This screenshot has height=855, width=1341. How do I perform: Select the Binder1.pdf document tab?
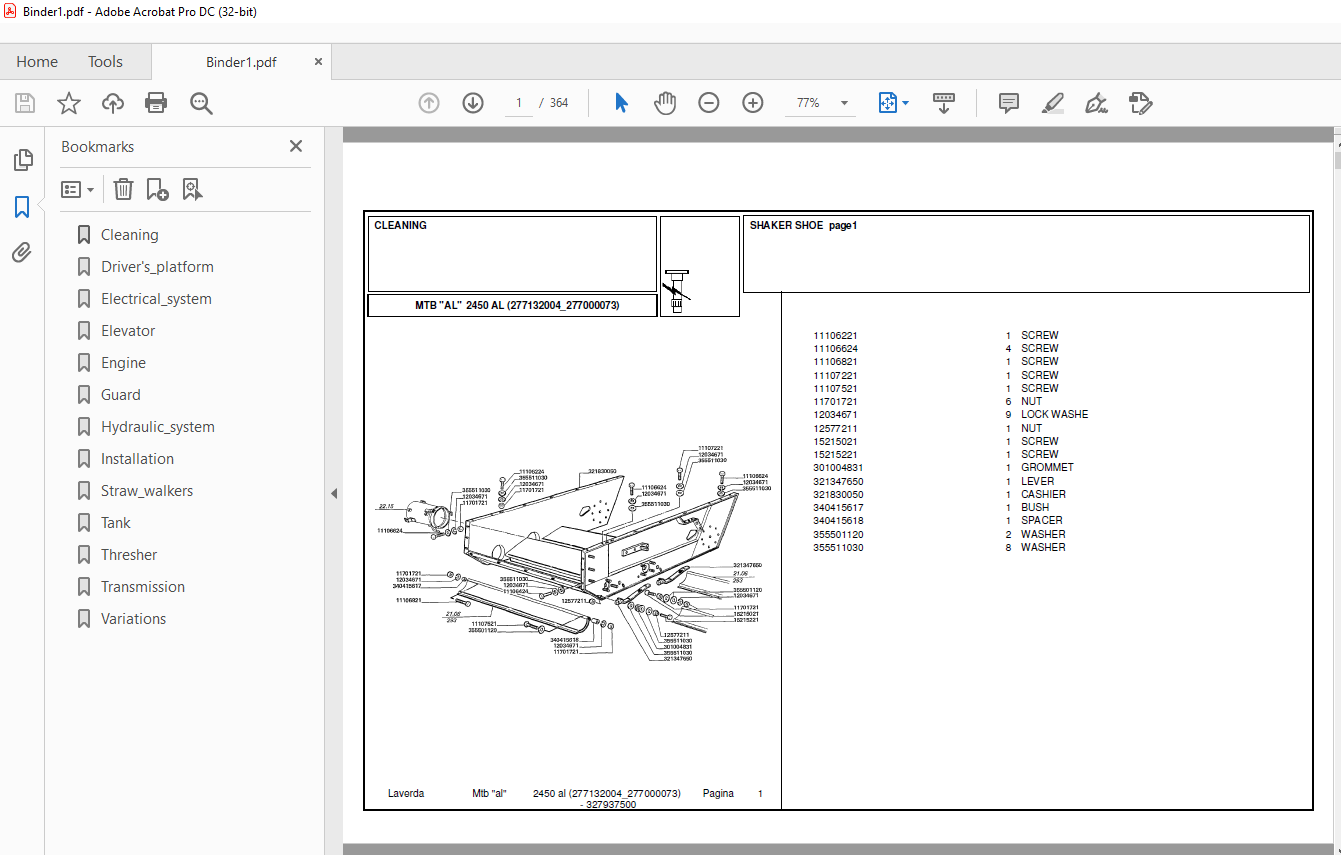point(241,62)
